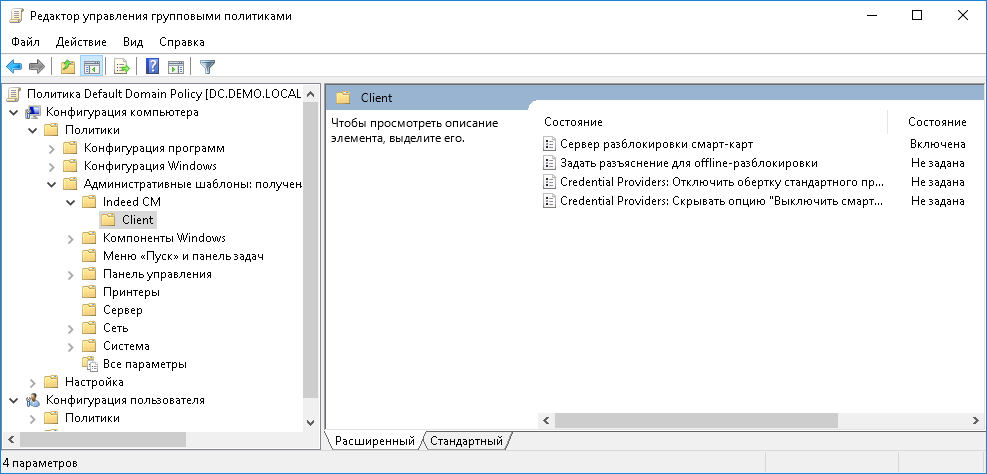Click the Export list toolbar icon

pyautogui.click(x=122, y=67)
